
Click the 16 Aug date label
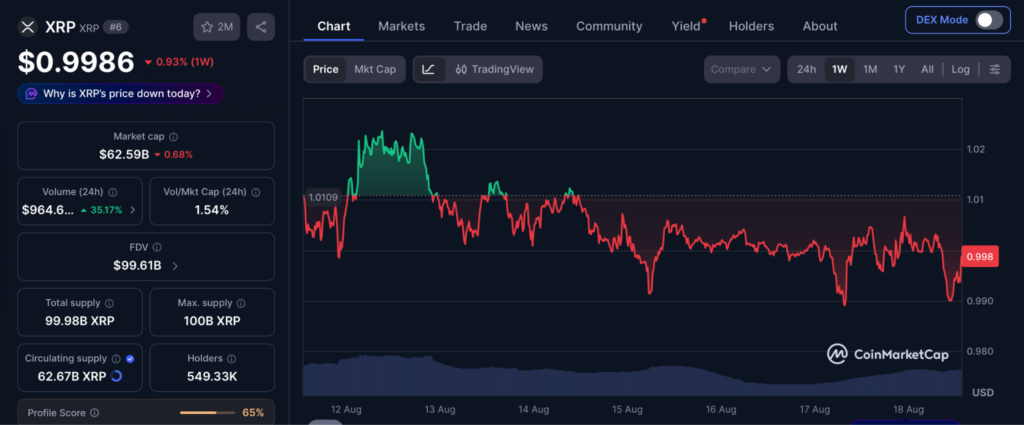[x=721, y=410]
